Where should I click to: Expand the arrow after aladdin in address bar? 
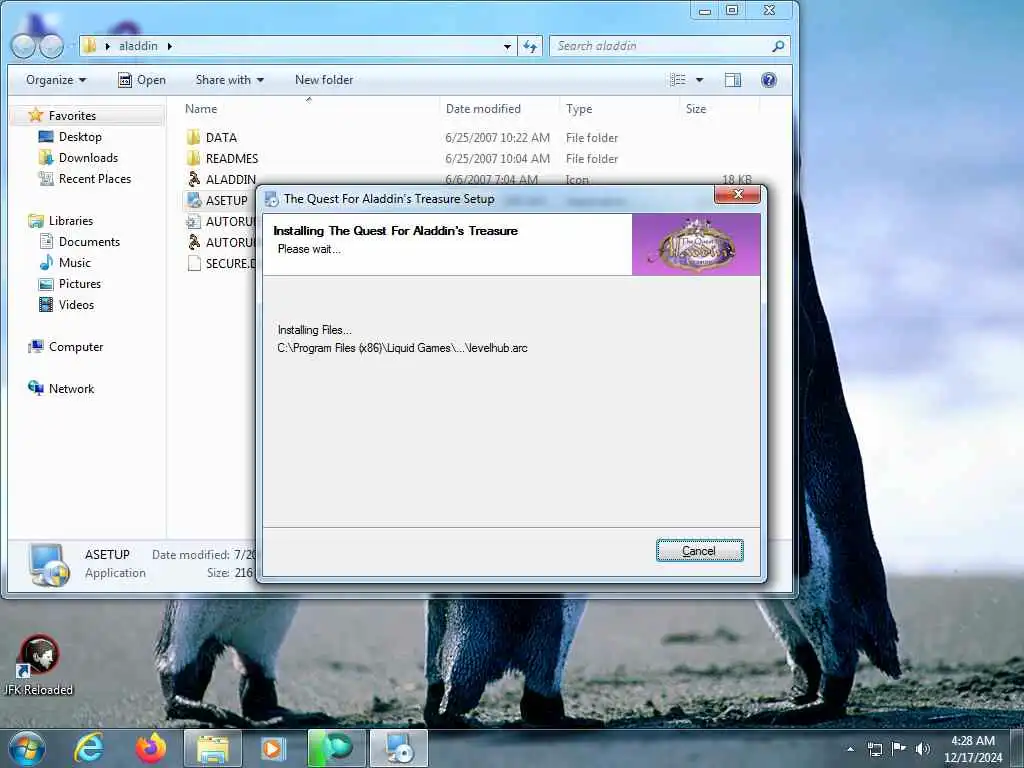[170, 46]
